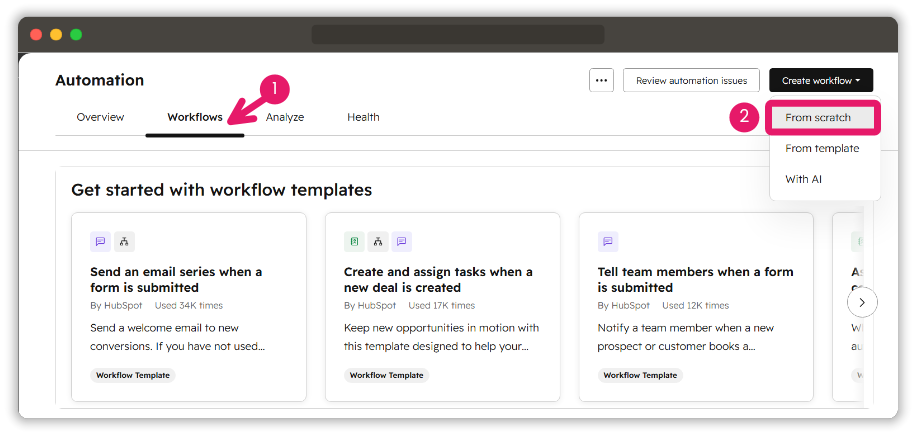
Task: Click the yellow minimize window button
Action: coord(56,34)
